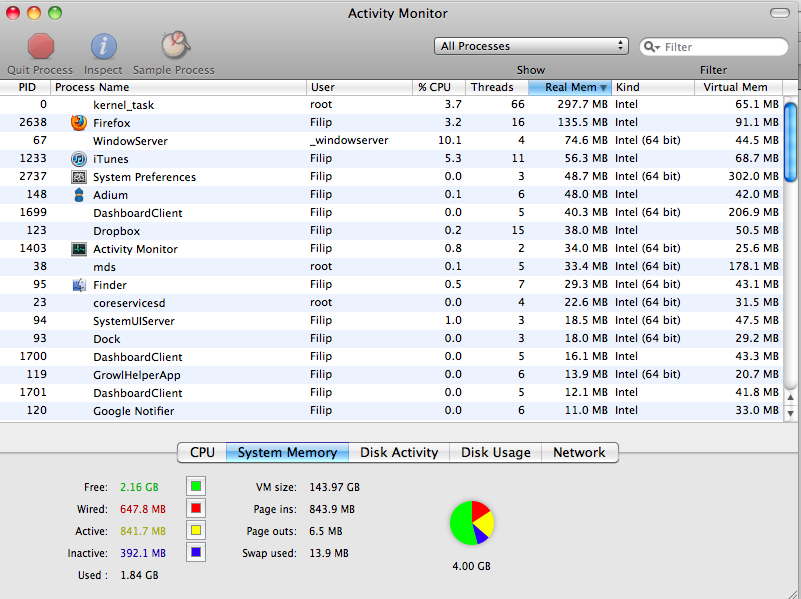Sort by the PID column header
The width and height of the screenshot is (801, 599).
[27, 87]
